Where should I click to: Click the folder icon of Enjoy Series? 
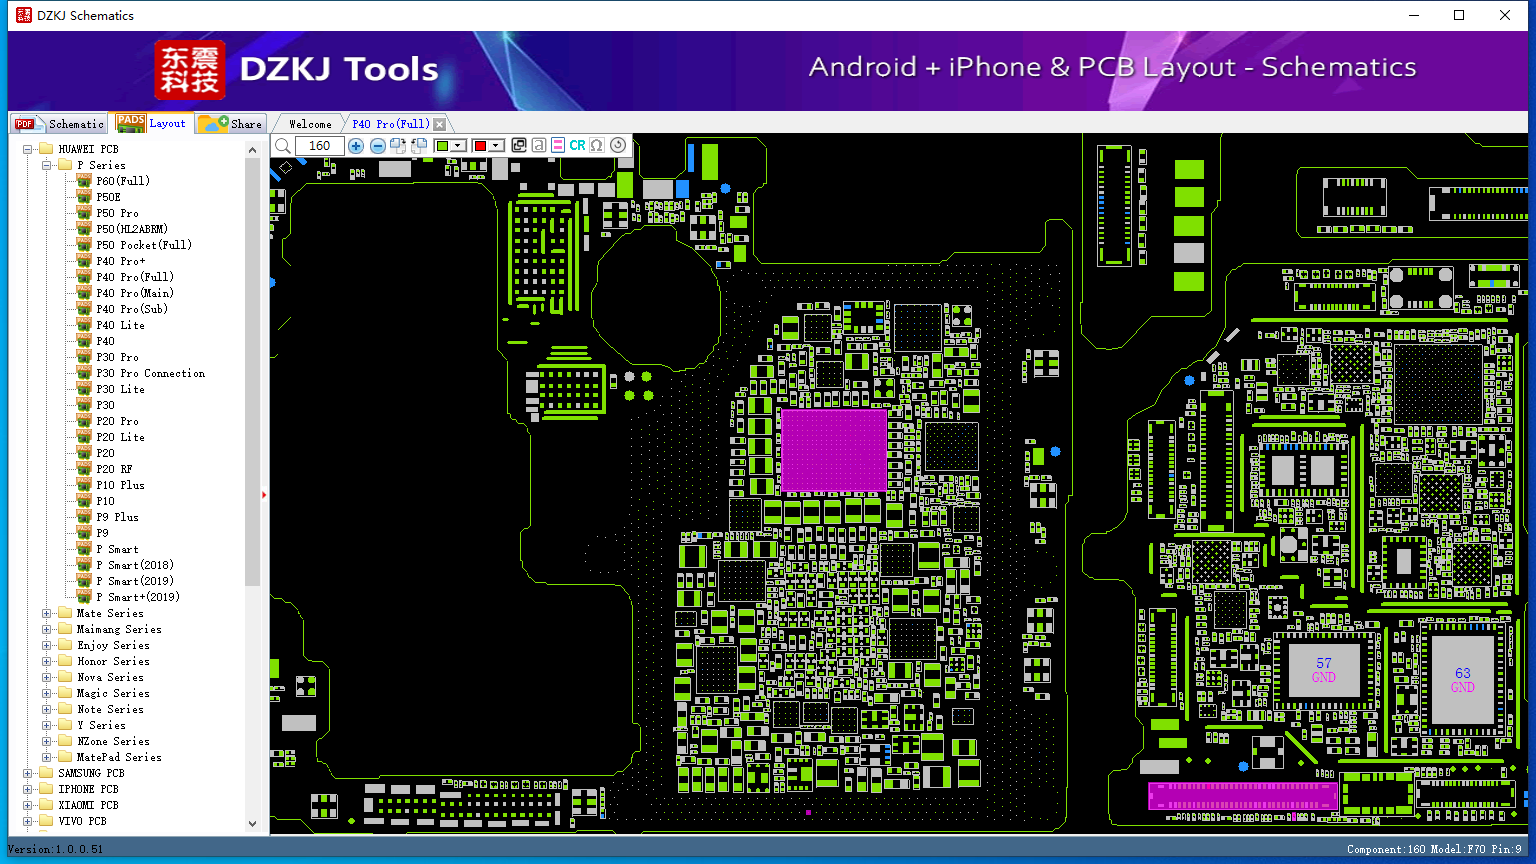65,645
